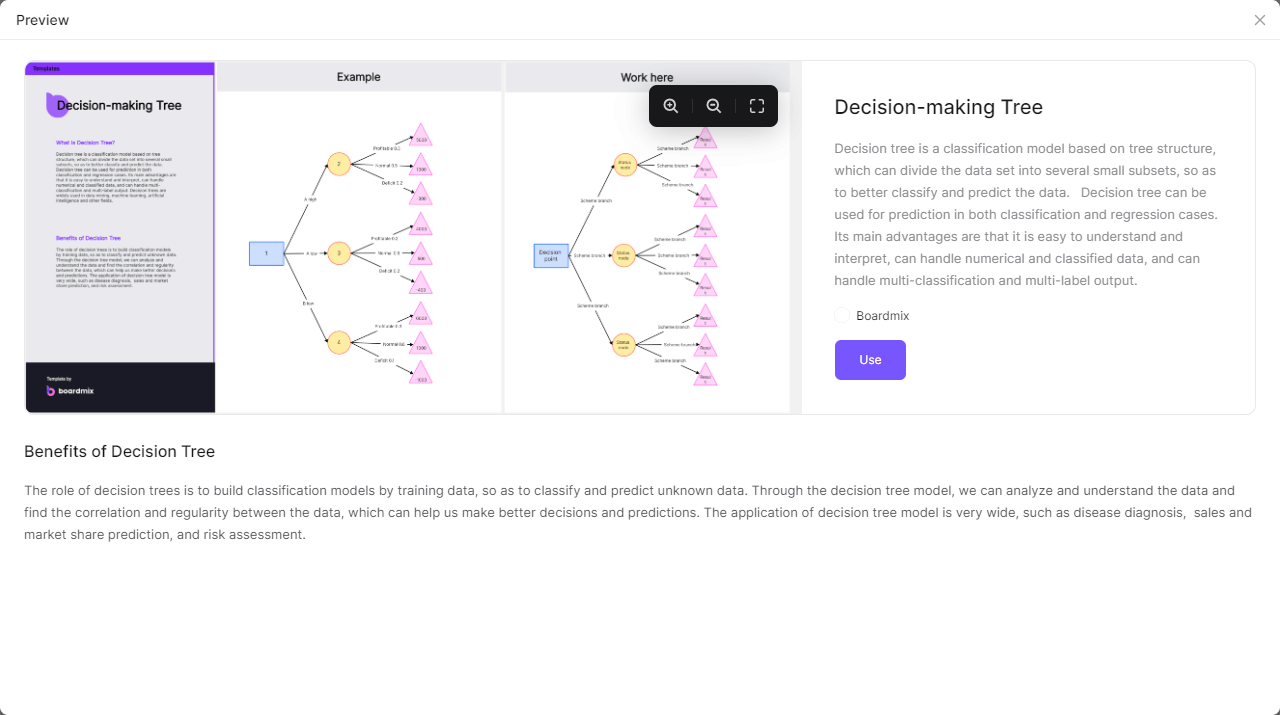Click the template cover thumbnail panel
This screenshot has width=1280, height=715.
pyautogui.click(x=120, y=238)
